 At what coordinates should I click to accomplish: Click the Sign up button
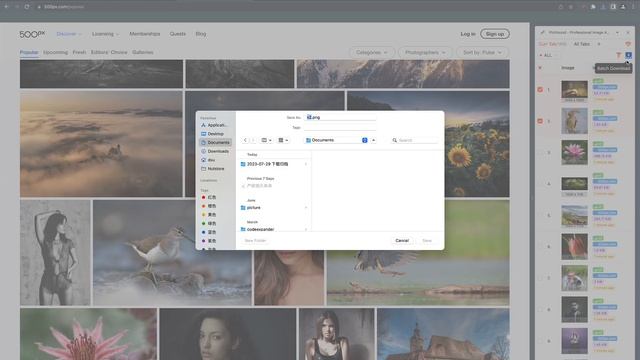point(495,34)
